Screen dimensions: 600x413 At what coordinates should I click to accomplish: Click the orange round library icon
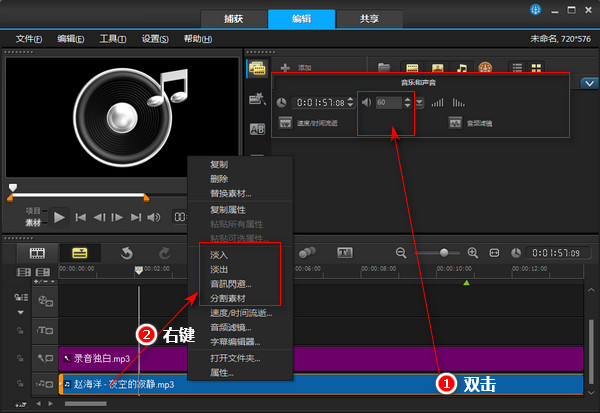click(x=485, y=68)
